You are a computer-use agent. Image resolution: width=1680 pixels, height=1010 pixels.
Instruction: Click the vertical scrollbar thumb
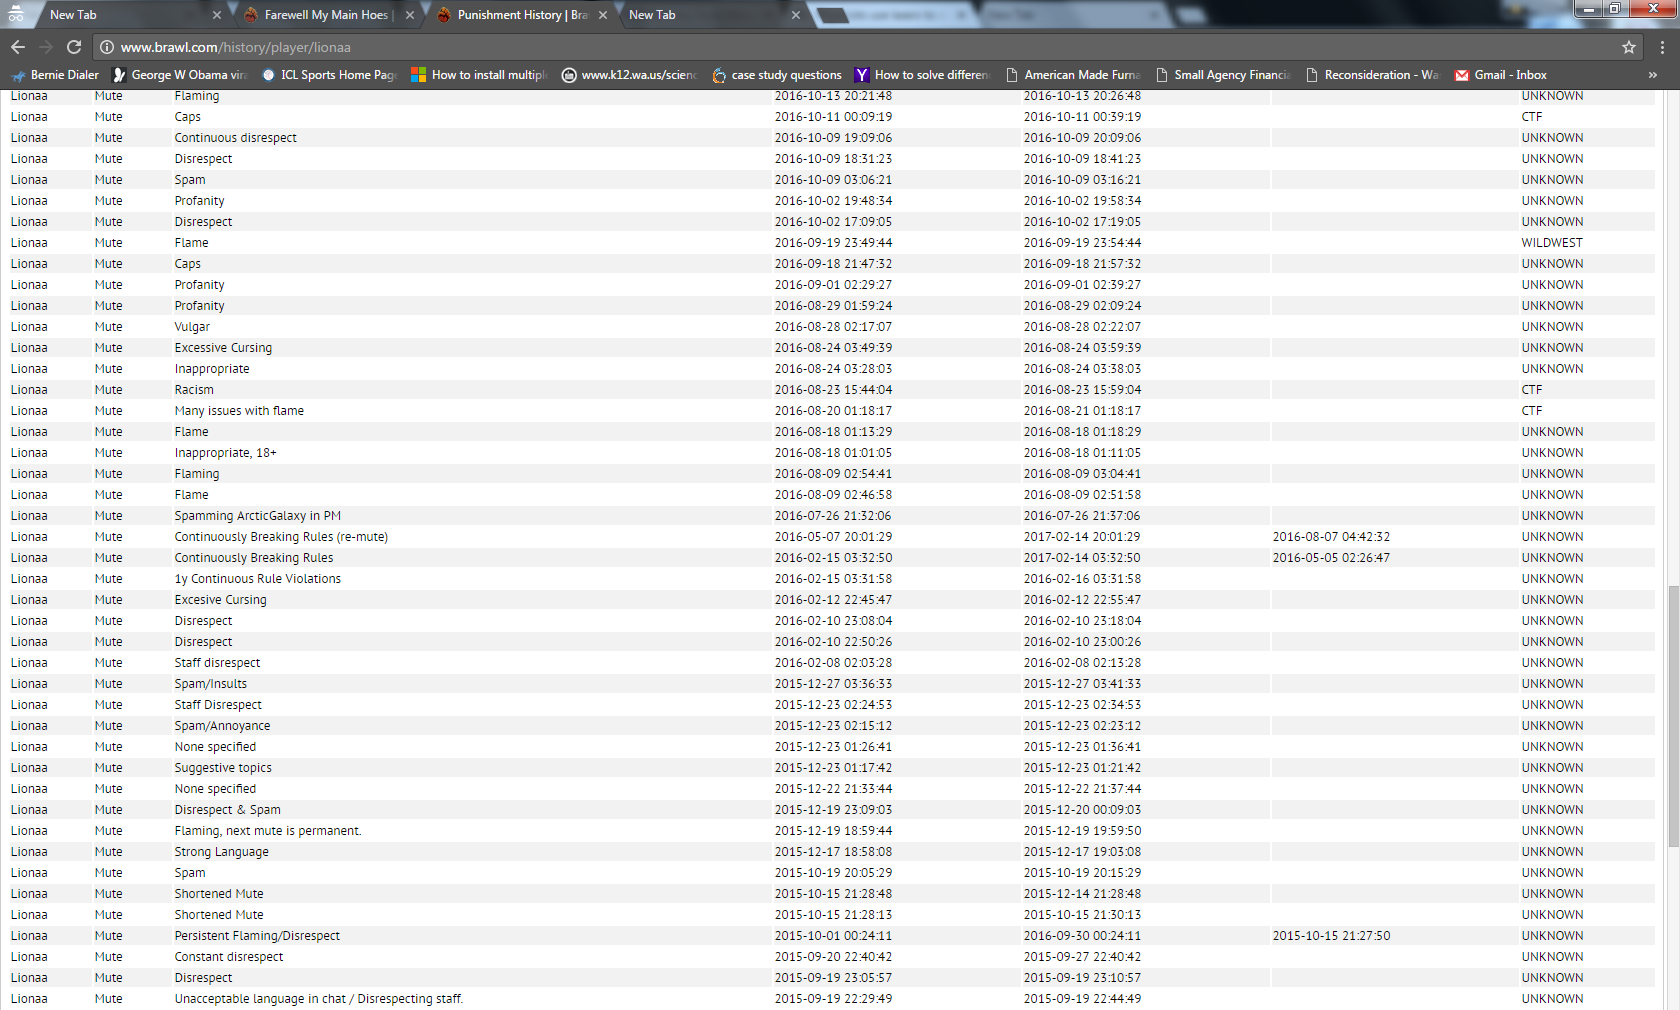[1673, 715]
